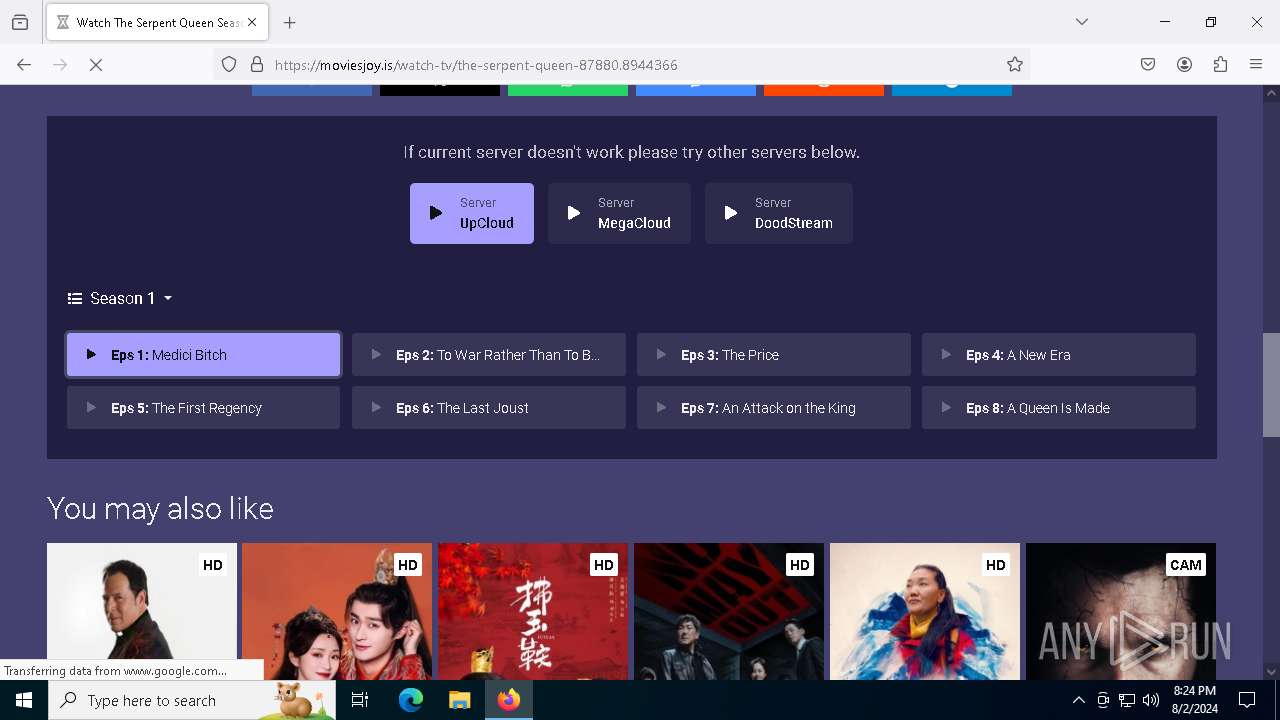Viewport: 1280px width, 720px height.
Task: Click the taskbar search box
Action: point(192,700)
